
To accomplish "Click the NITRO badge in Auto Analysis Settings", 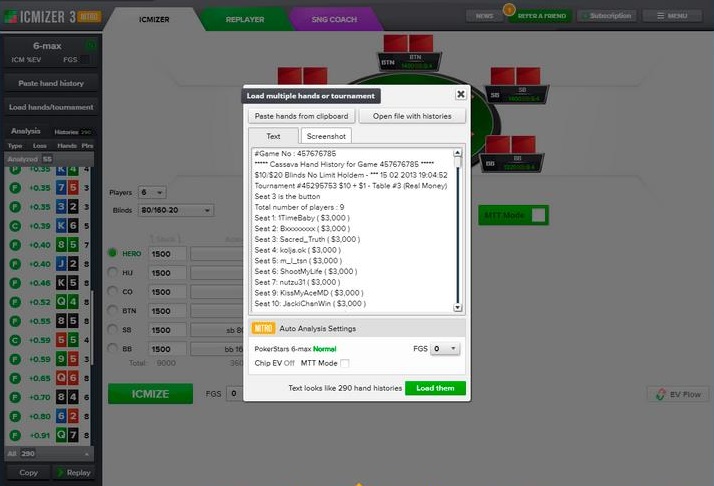I will point(263,328).
